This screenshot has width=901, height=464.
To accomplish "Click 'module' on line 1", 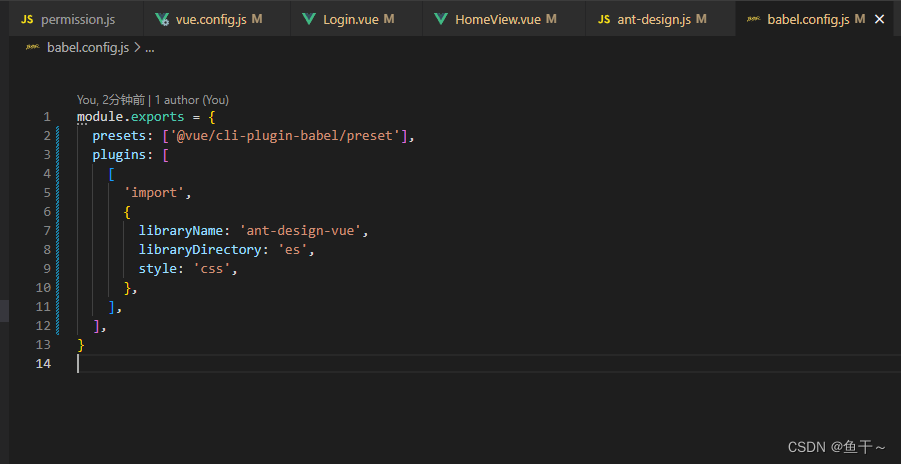I will (100, 117).
